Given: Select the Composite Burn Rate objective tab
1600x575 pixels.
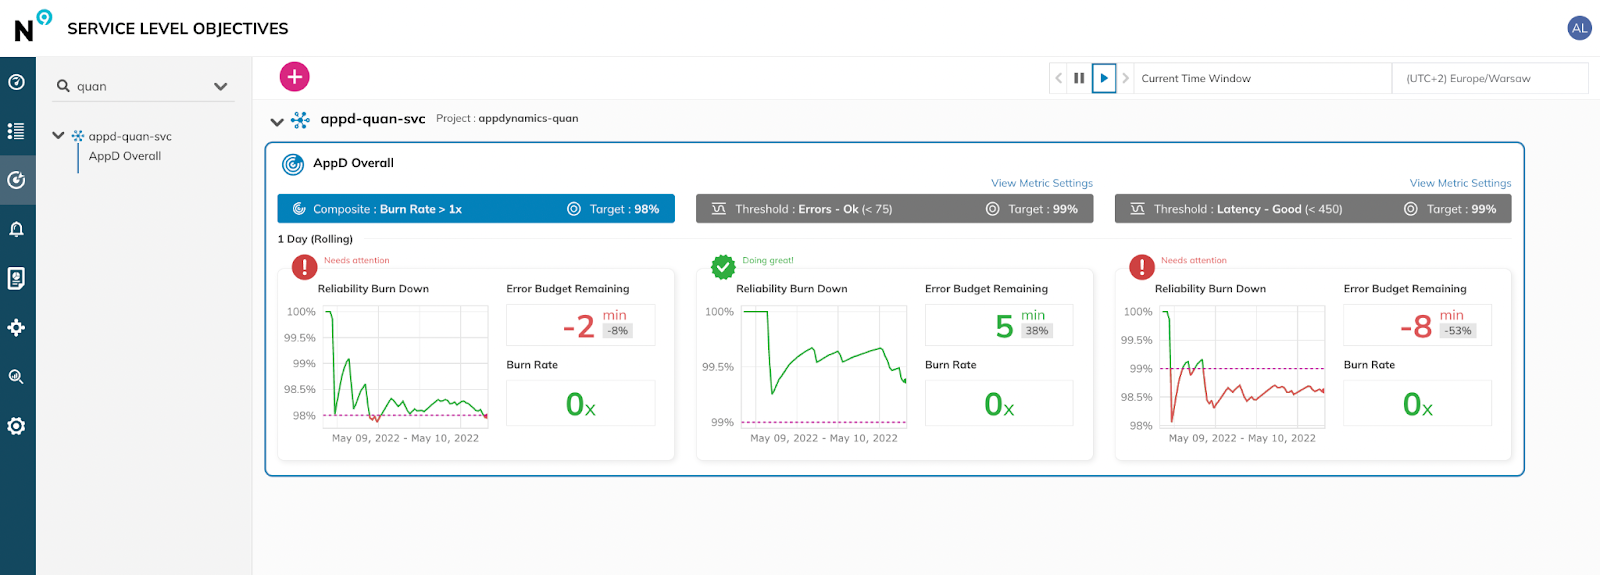Looking at the screenshot, I should click(476, 209).
